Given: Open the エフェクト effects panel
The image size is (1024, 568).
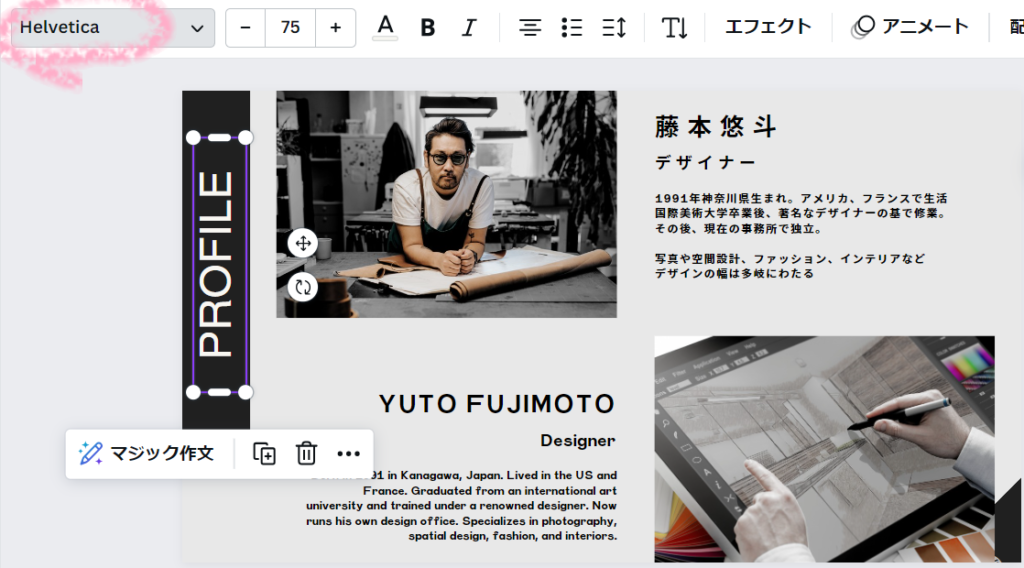Looking at the screenshot, I should pyautogui.click(x=768, y=27).
